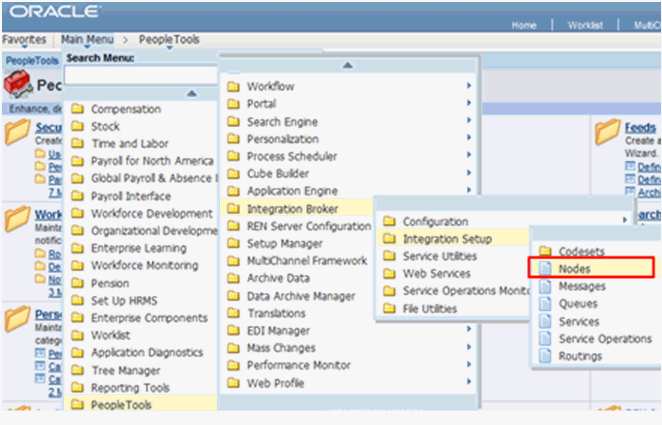This screenshot has height=425, width=662.
Task: Click the Tree Manager folder icon
Action: click(77, 370)
